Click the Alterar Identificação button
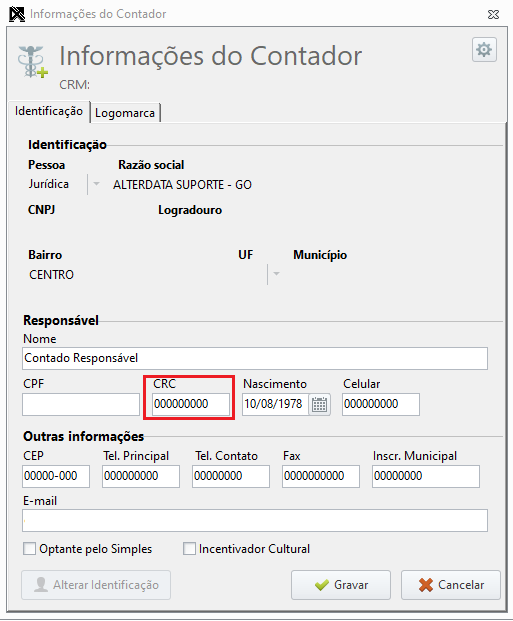Image resolution: width=513 pixels, height=621 pixels. click(x=96, y=585)
